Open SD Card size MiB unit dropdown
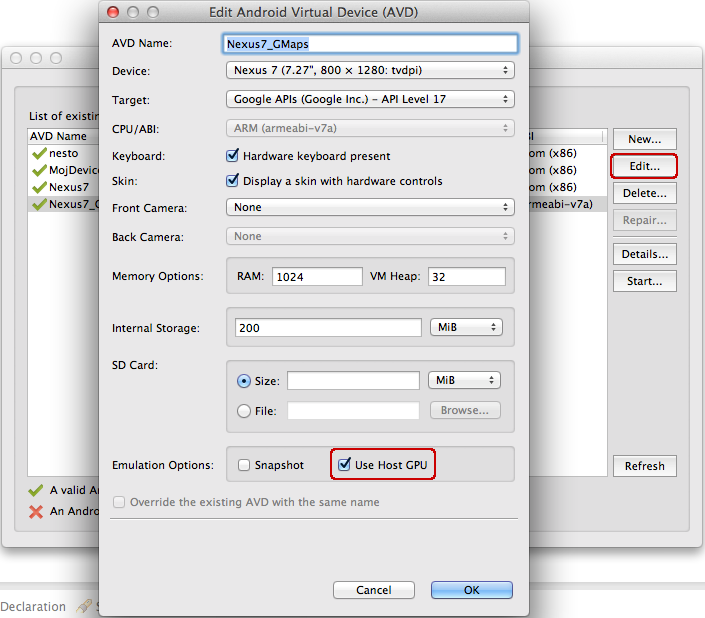 pos(464,380)
